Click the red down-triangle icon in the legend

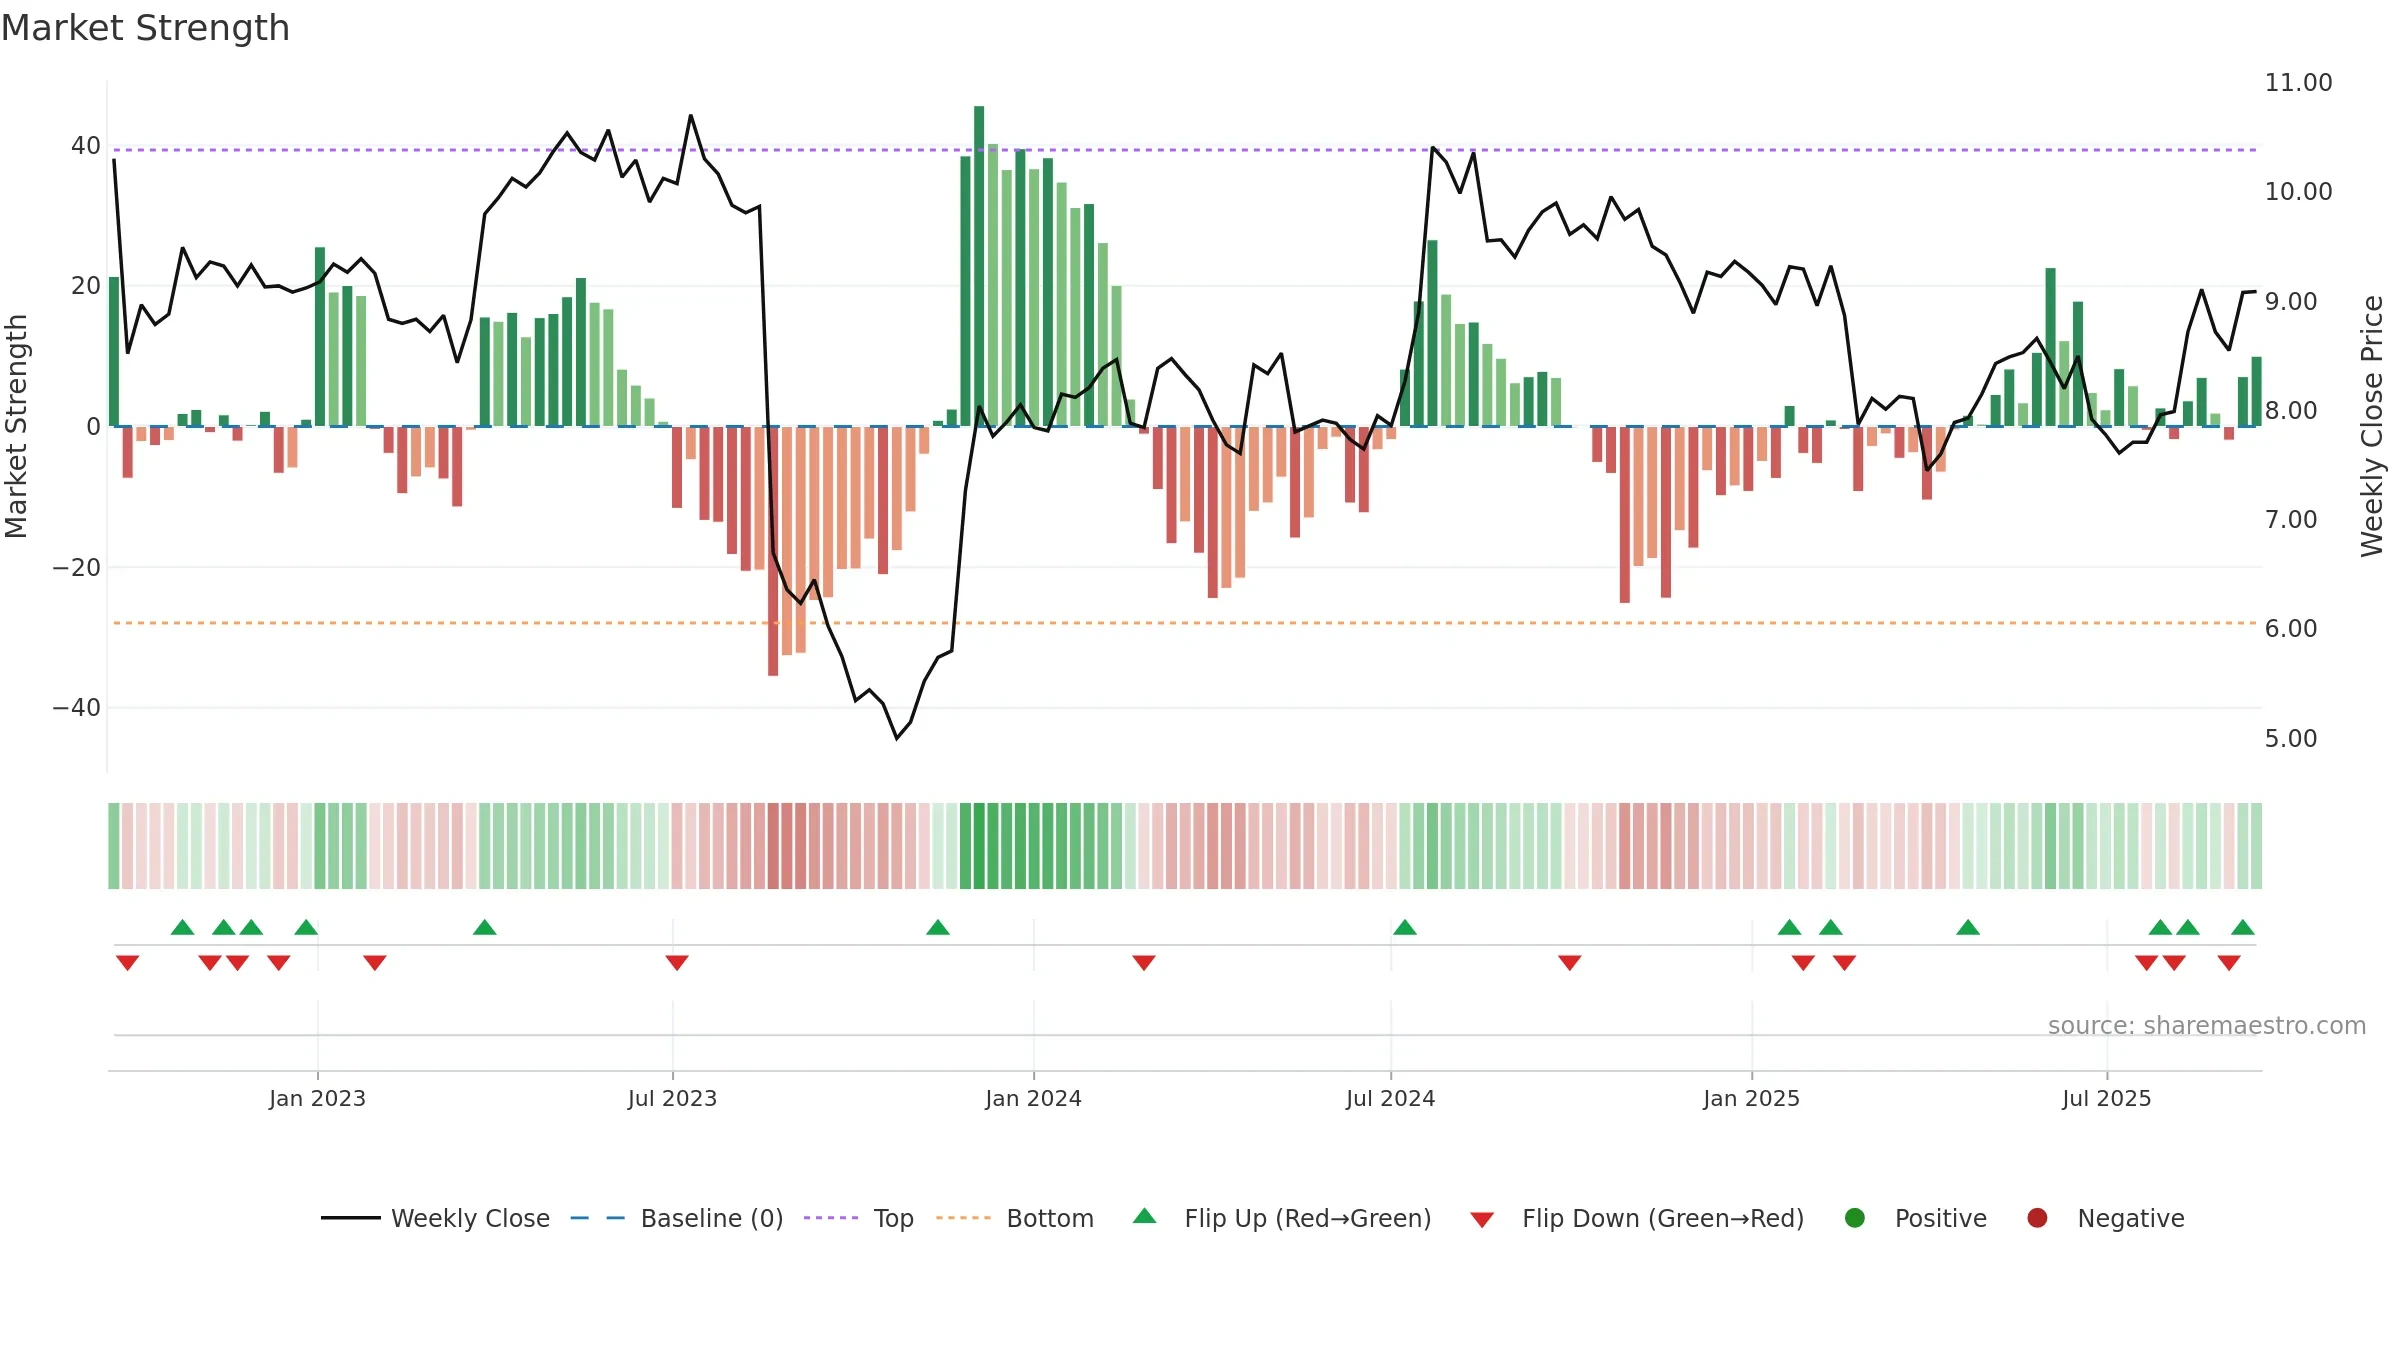point(1482,1220)
